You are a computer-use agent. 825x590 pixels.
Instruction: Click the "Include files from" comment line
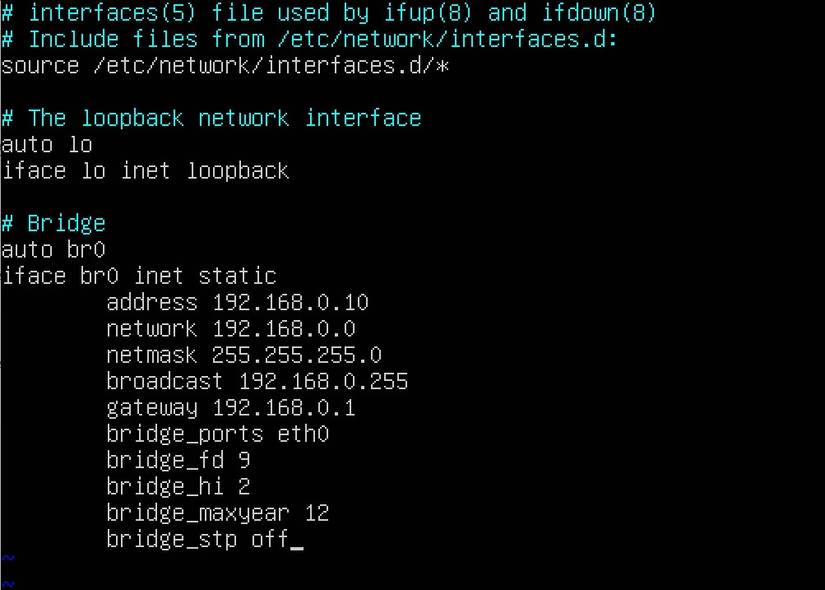coord(310,39)
